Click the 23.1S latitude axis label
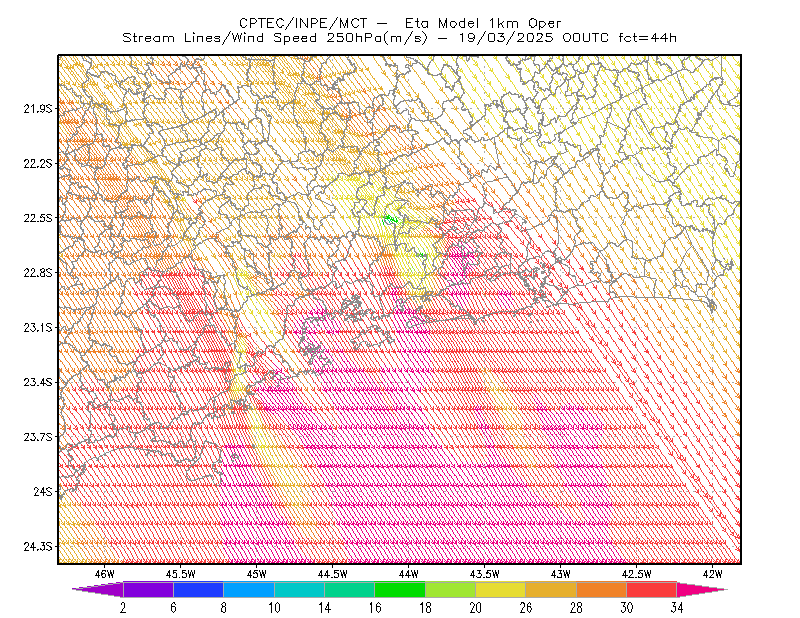 pos(38,327)
